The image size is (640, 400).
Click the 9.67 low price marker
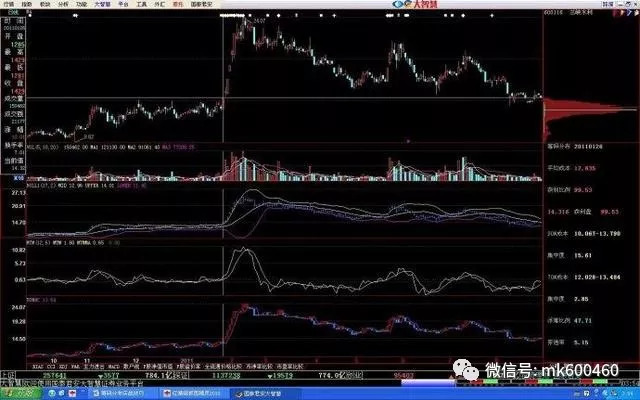(88, 136)
